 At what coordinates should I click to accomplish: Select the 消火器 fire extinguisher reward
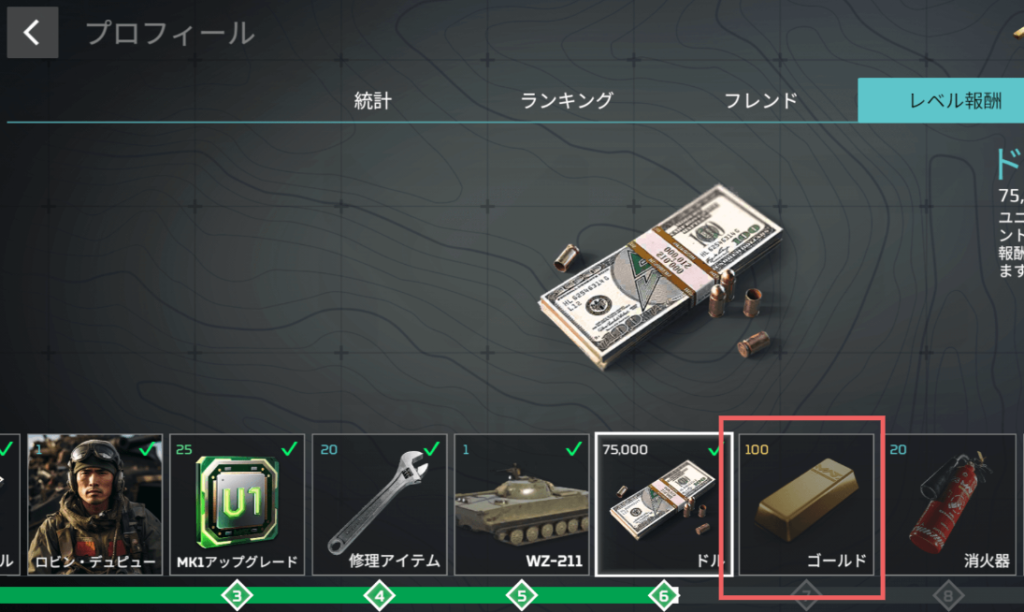949,504
